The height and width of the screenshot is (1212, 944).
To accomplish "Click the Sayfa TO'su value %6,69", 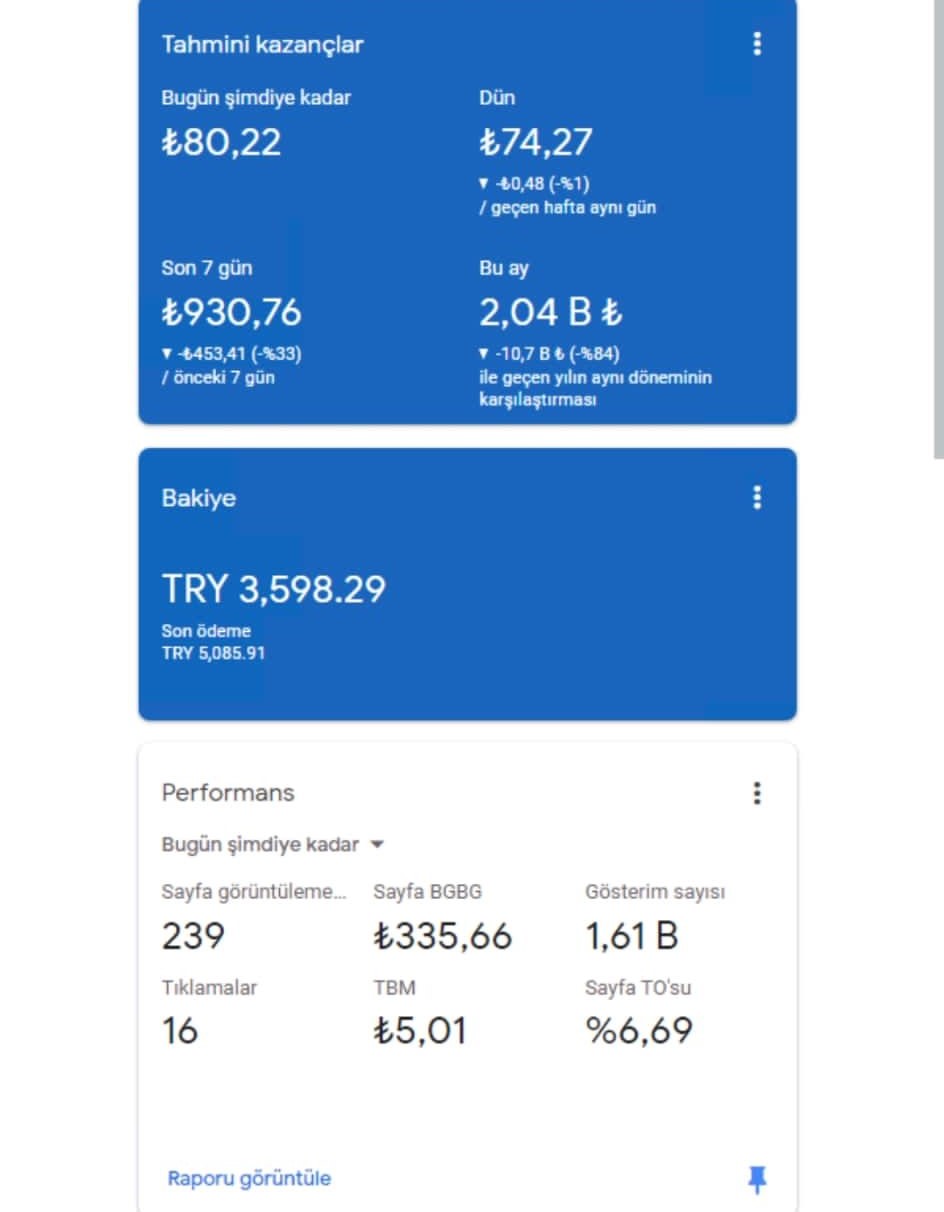I will pyautogui.click(x=639, y=1030).
